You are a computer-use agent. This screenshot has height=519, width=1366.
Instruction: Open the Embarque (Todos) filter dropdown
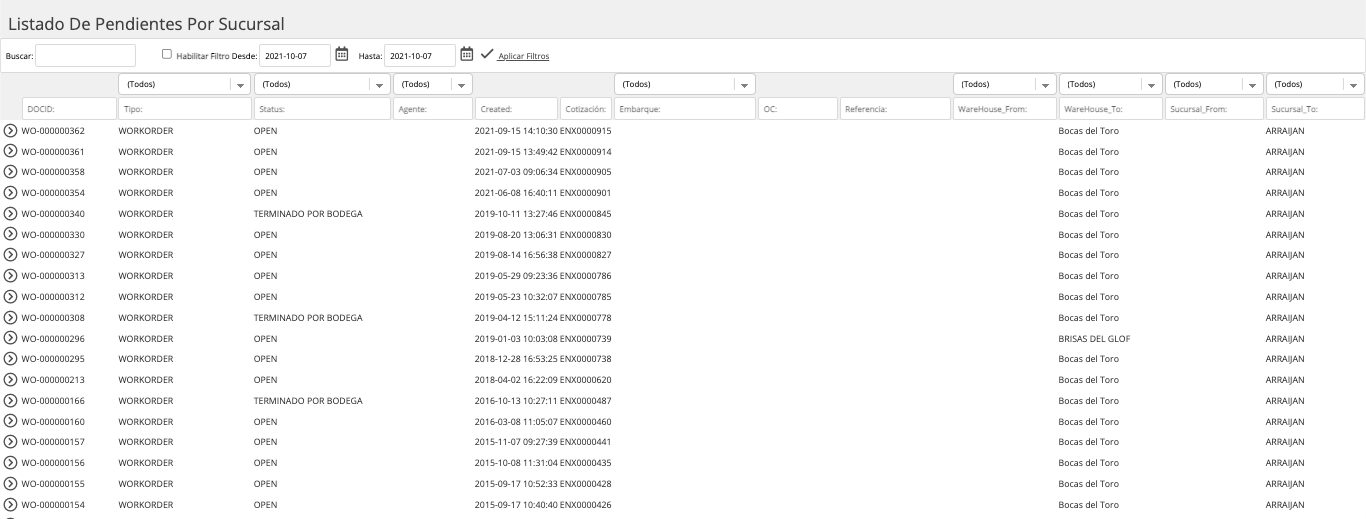[x=684, y=85]
